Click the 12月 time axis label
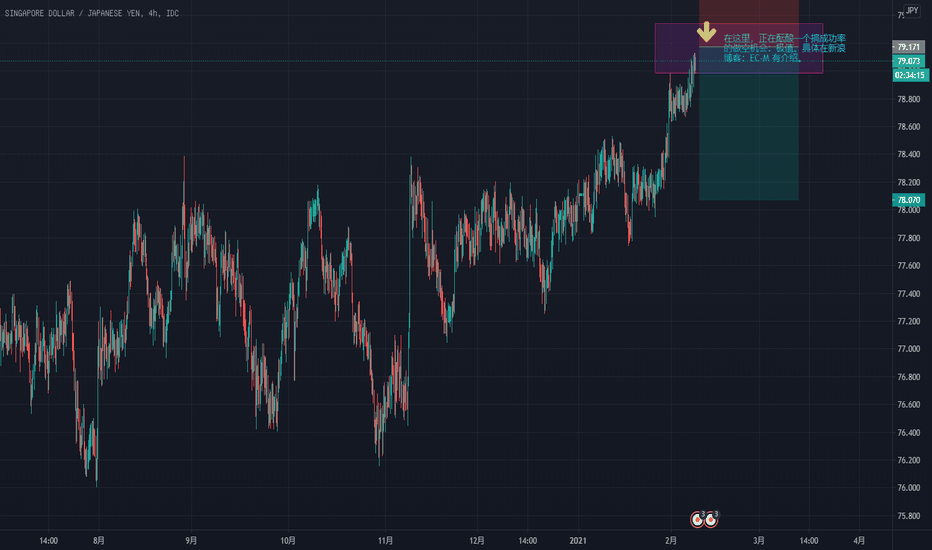The image size is (932, 550). pyautogui.click(x=477, y=540)
